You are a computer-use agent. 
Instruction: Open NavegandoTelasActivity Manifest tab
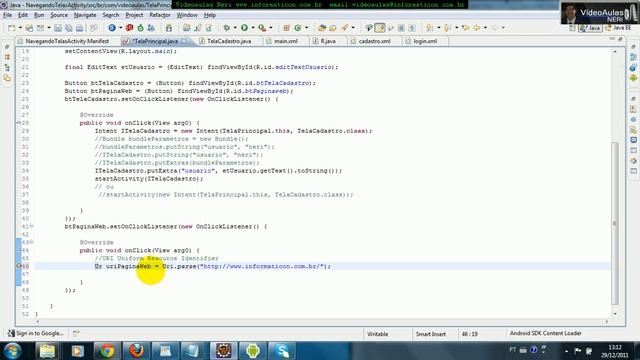(x=67, y=41)
